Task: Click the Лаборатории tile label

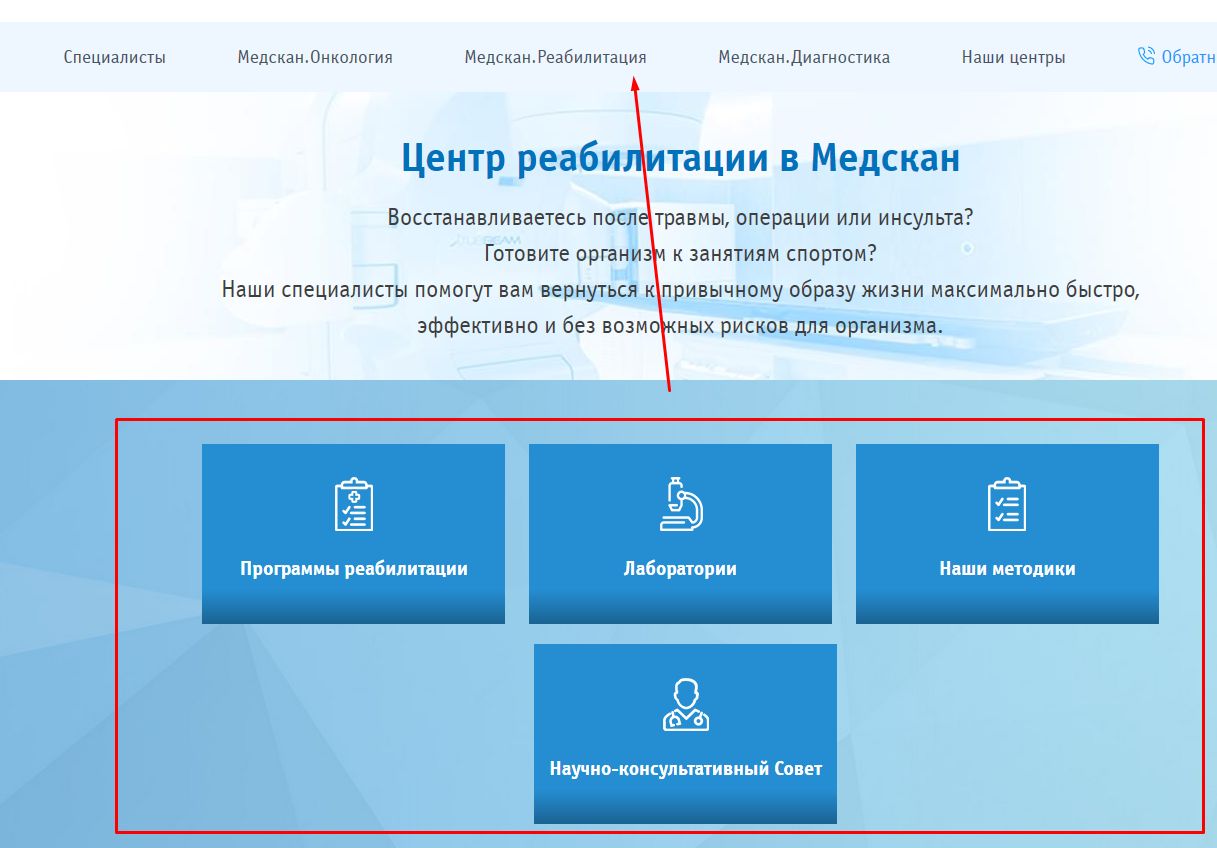Action: 680,569
